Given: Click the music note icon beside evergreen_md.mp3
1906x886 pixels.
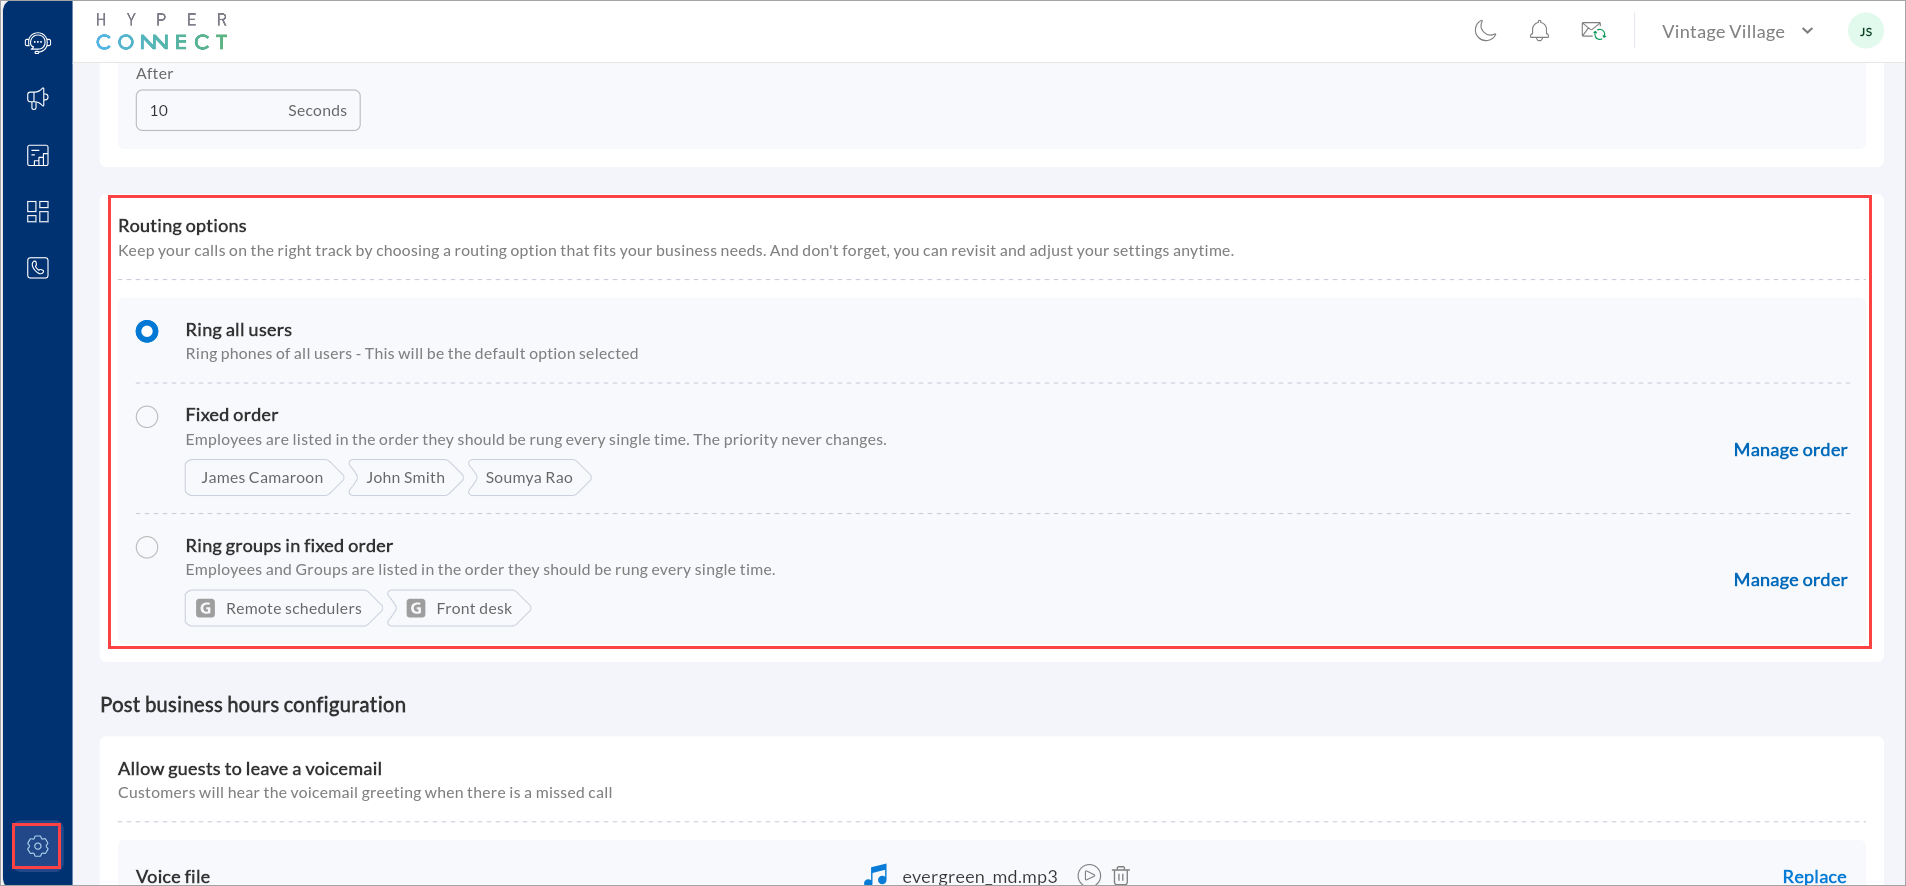Looking at the screenshot, I should tap(876, 875).
